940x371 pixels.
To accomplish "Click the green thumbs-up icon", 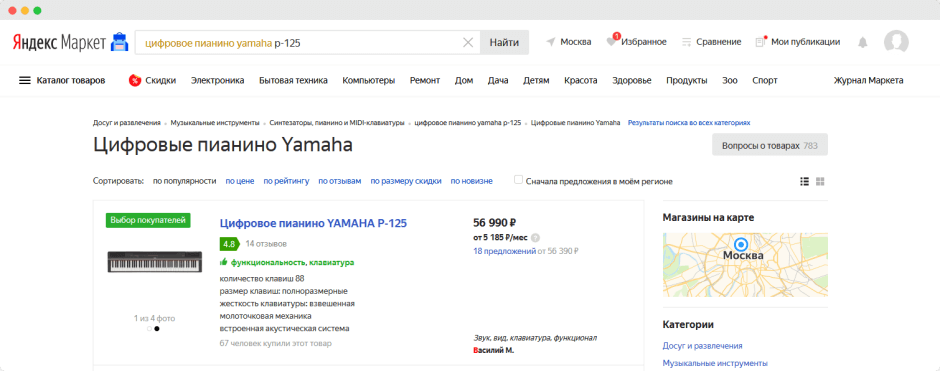I will pos(224,262).
